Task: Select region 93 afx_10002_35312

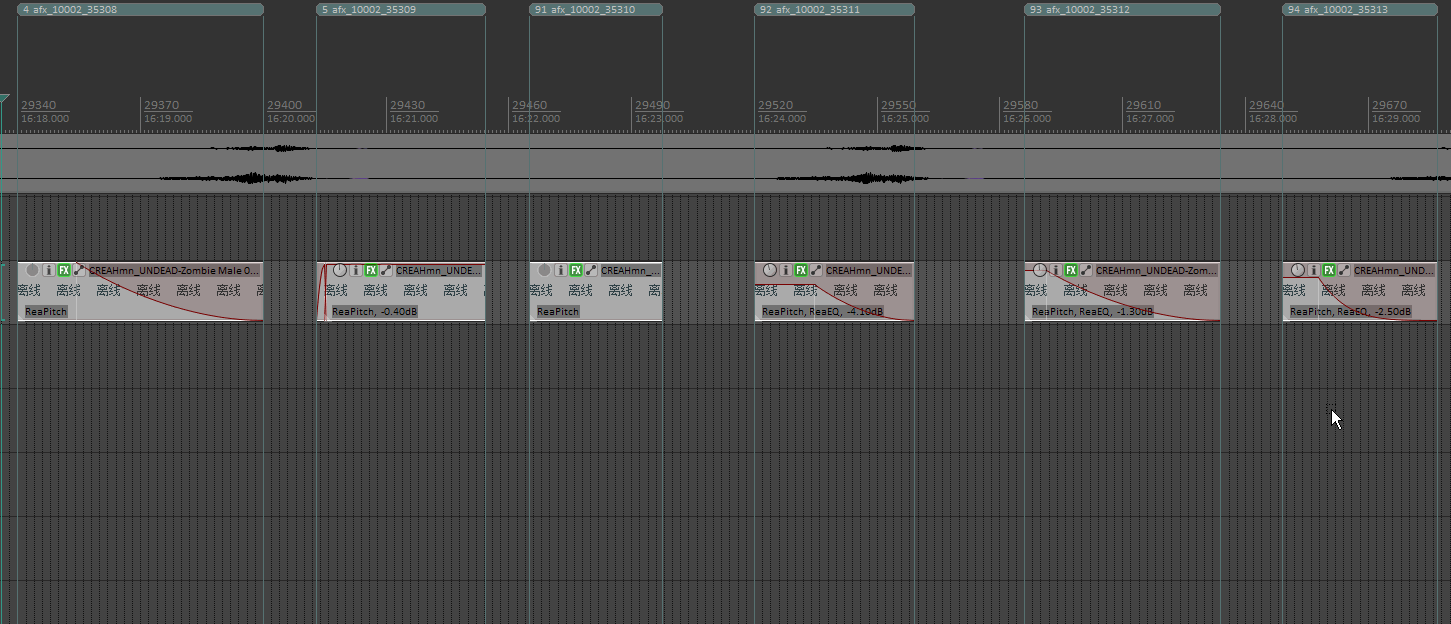Action: point(1122,9)
